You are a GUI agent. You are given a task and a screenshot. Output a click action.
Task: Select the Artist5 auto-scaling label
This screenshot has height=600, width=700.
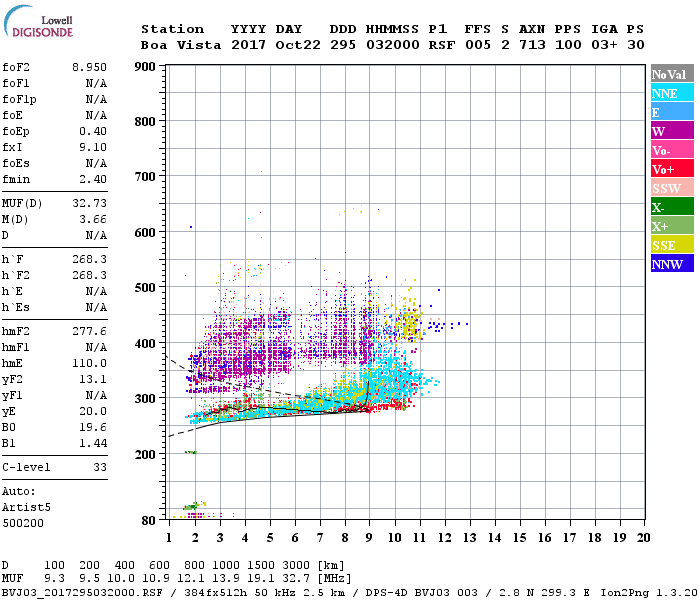[x=22, y=507]
